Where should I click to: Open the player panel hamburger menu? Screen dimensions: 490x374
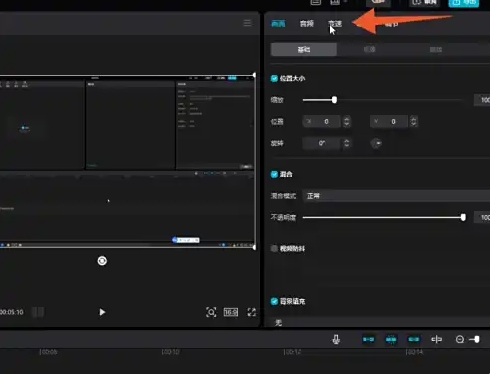tap(247, 23)
